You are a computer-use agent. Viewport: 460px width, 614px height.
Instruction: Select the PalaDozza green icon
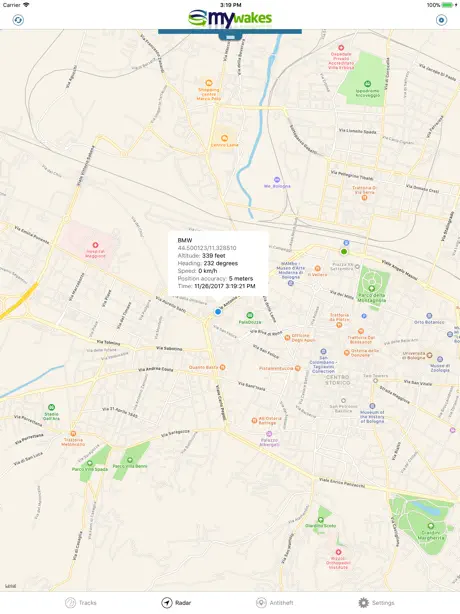coord(250,315)
